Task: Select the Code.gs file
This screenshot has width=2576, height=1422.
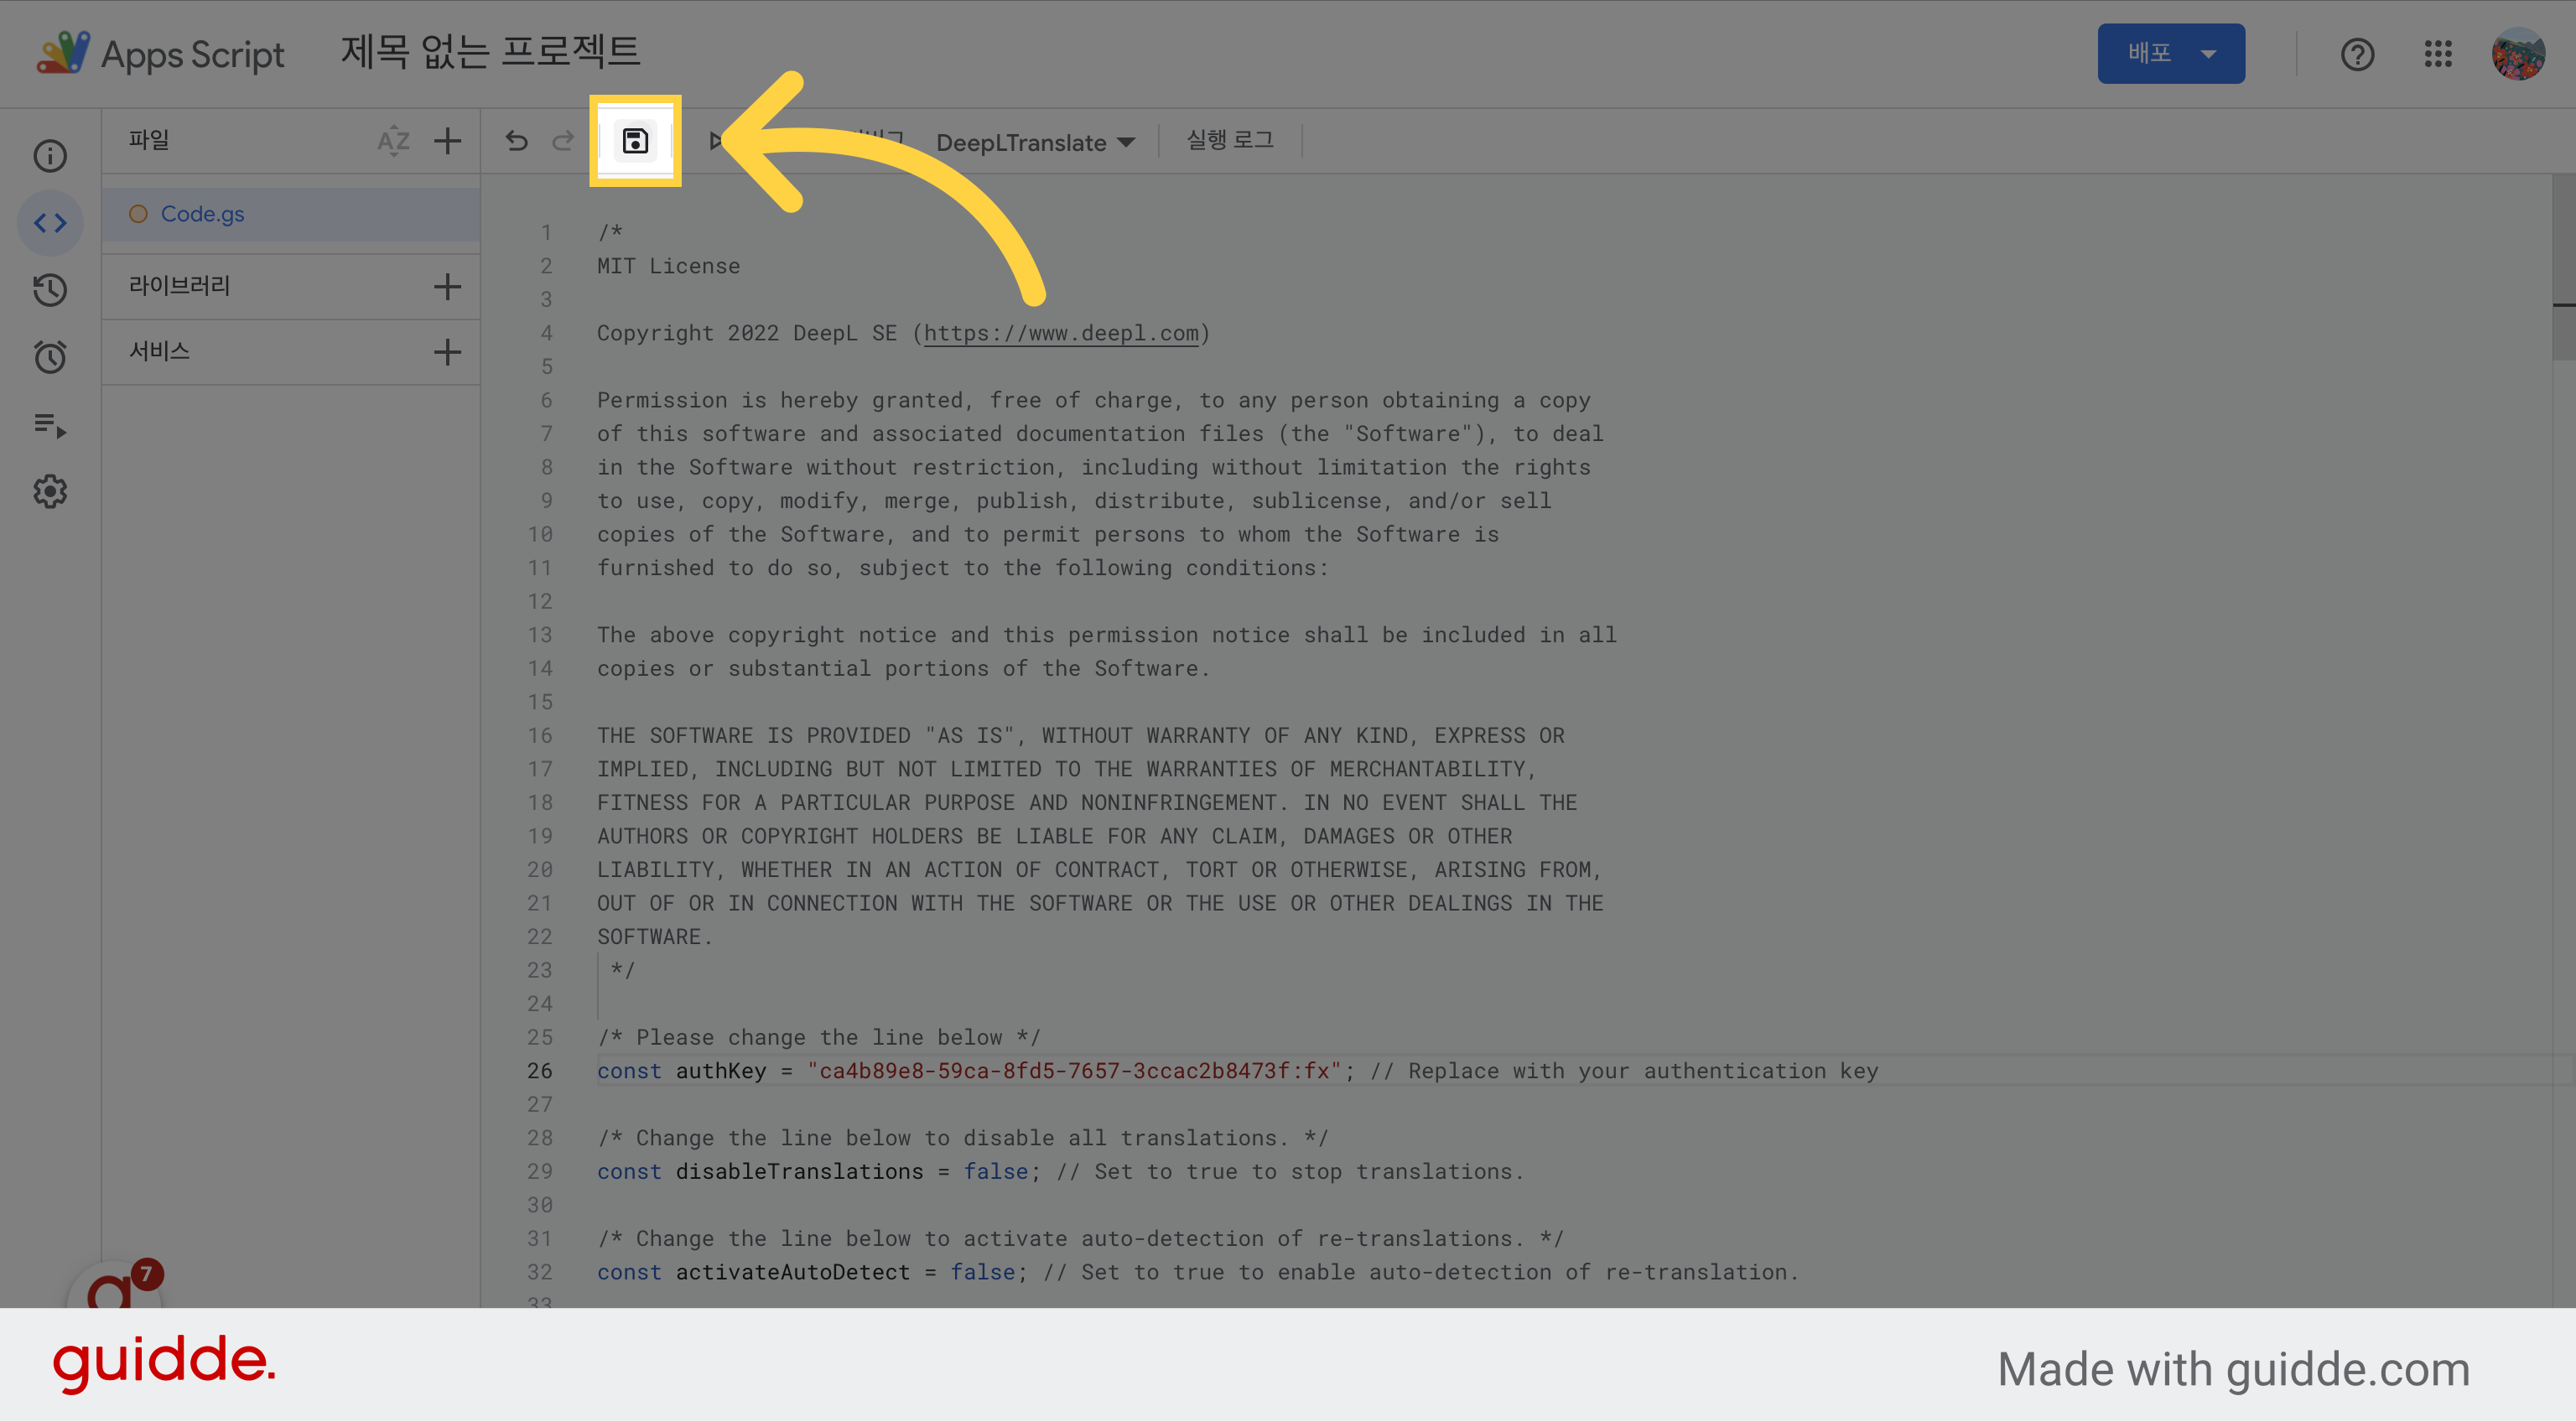Action: coord(291,214)
